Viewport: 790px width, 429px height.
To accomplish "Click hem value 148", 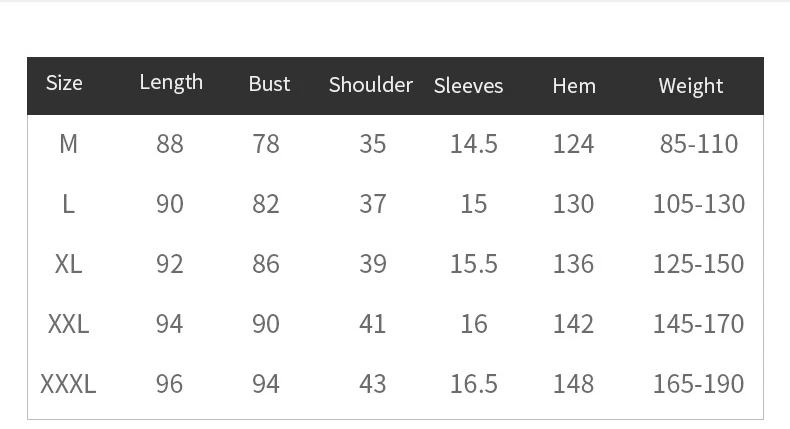I will 573,384.
